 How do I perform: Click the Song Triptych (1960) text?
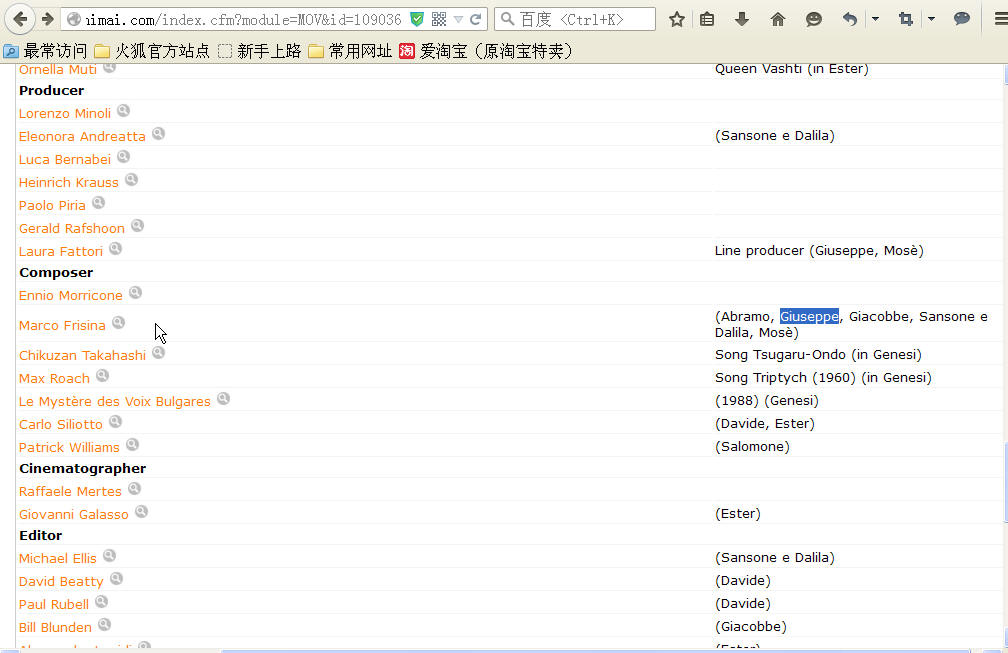(785, 378)
